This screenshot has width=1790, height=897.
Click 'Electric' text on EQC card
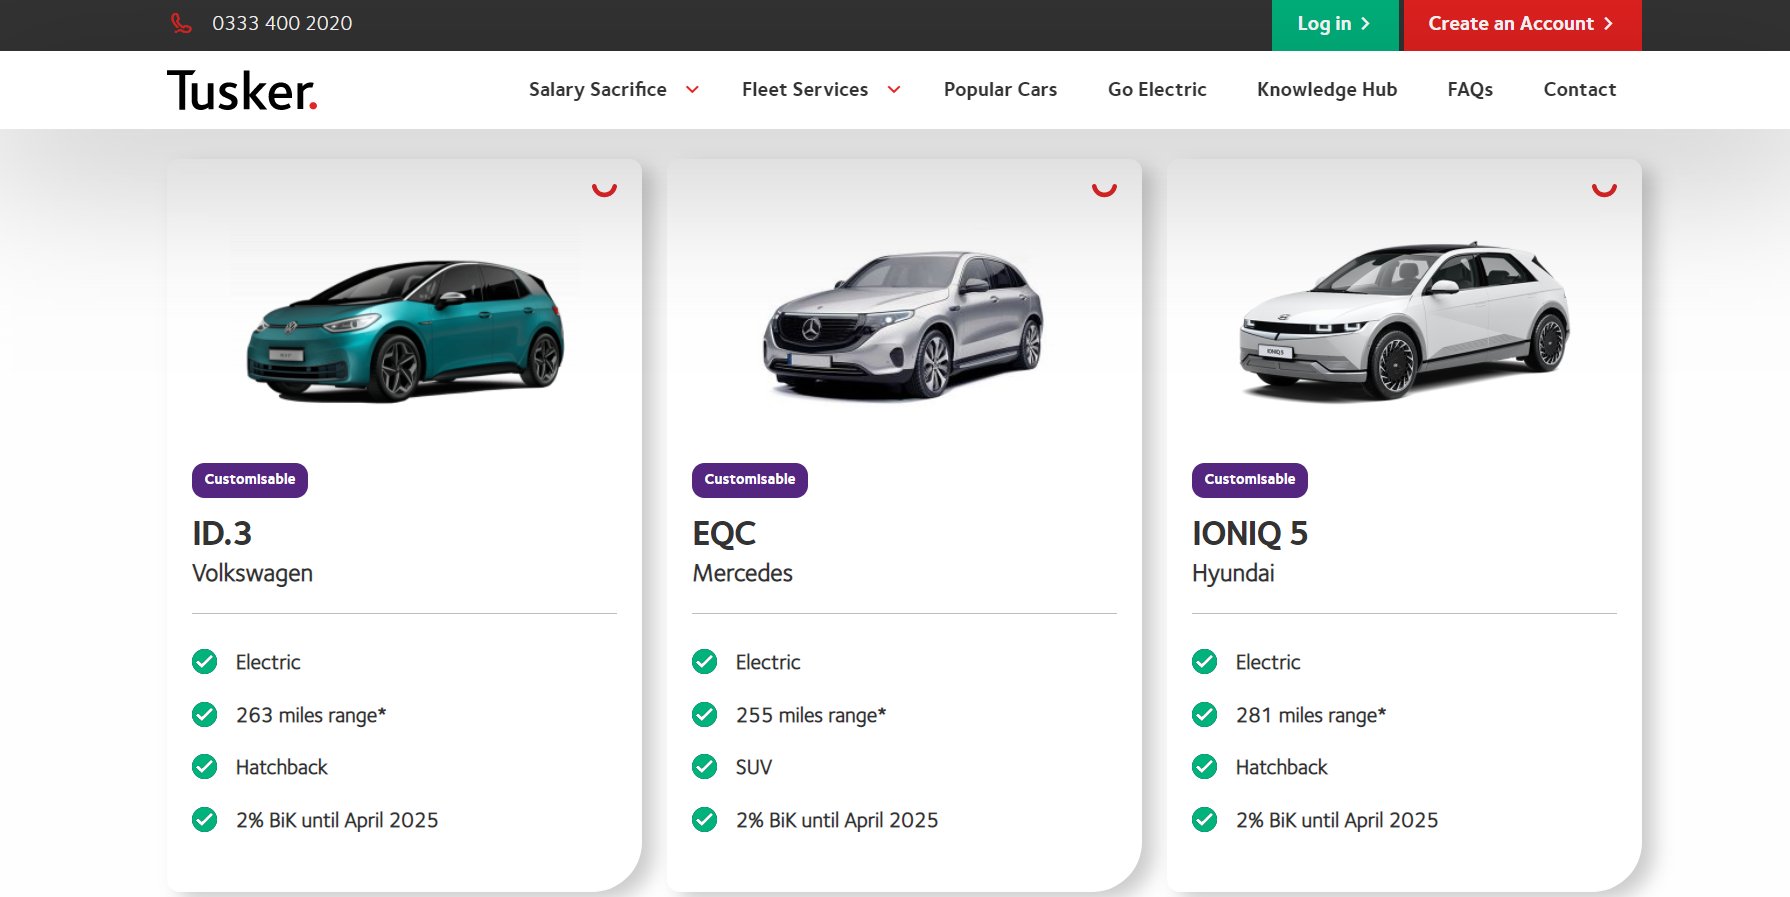coord(768,662)
